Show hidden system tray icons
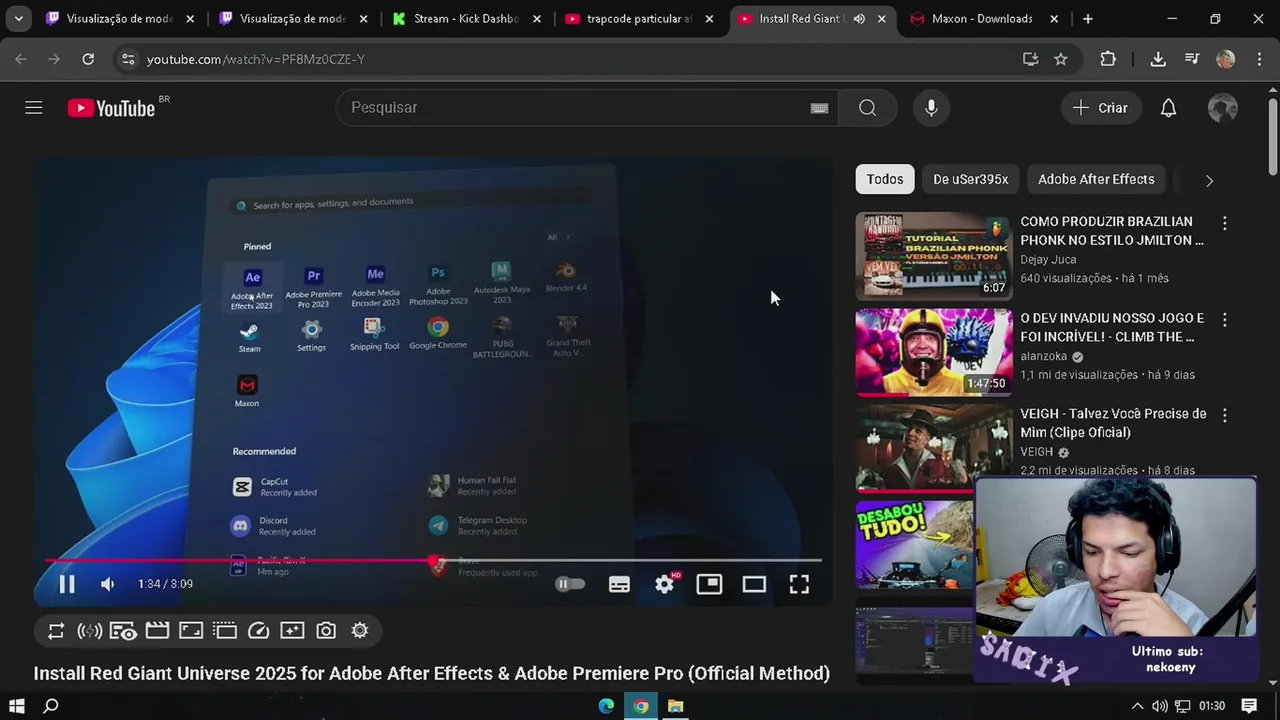 [1137, 706]
